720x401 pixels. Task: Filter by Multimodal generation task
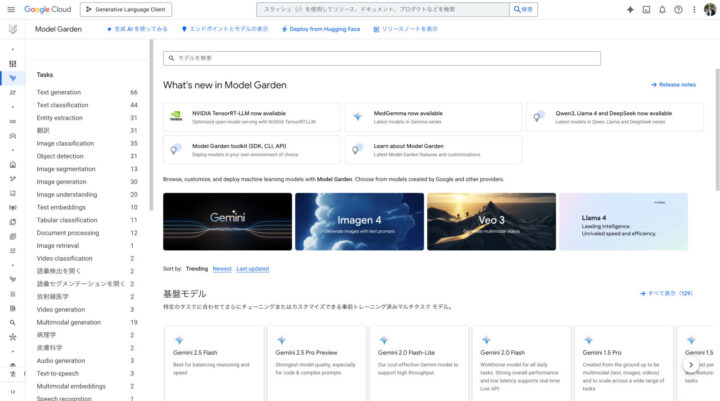[87, 322]
